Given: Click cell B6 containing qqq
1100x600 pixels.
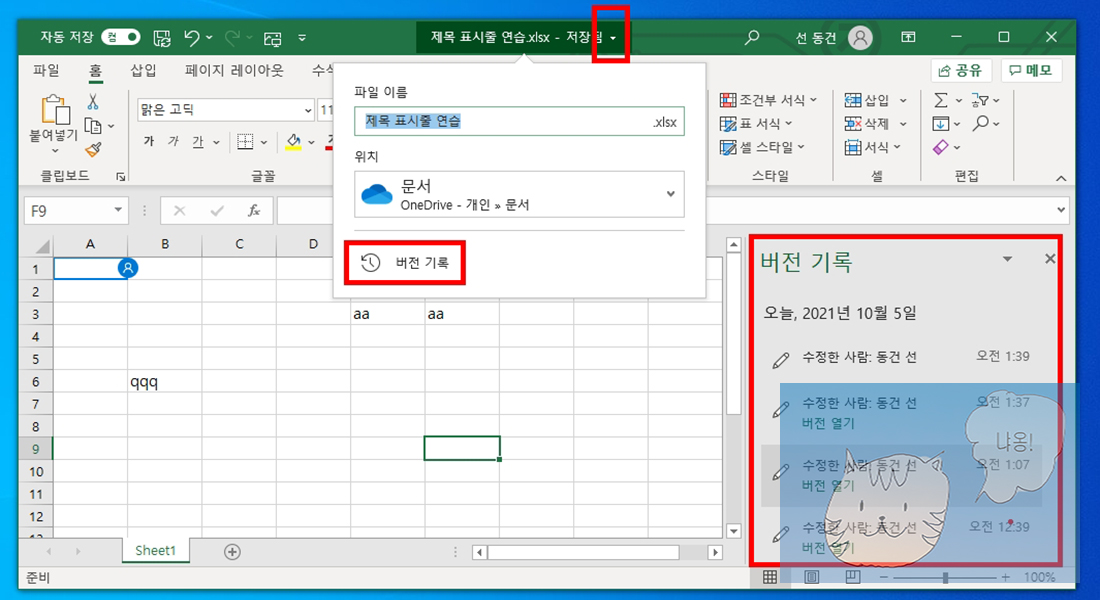Looking at the screenshot, I should (x=164, y=382).
